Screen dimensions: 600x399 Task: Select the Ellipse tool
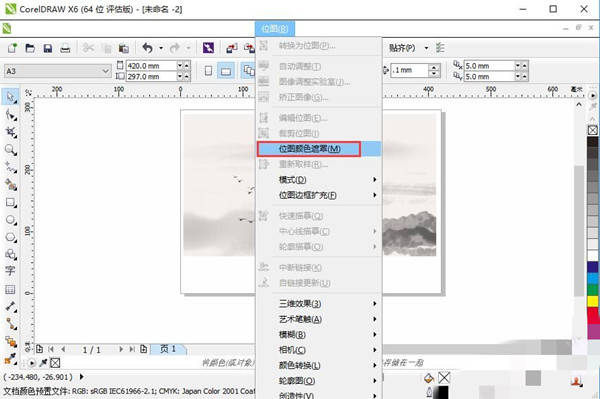pos(10,220)
